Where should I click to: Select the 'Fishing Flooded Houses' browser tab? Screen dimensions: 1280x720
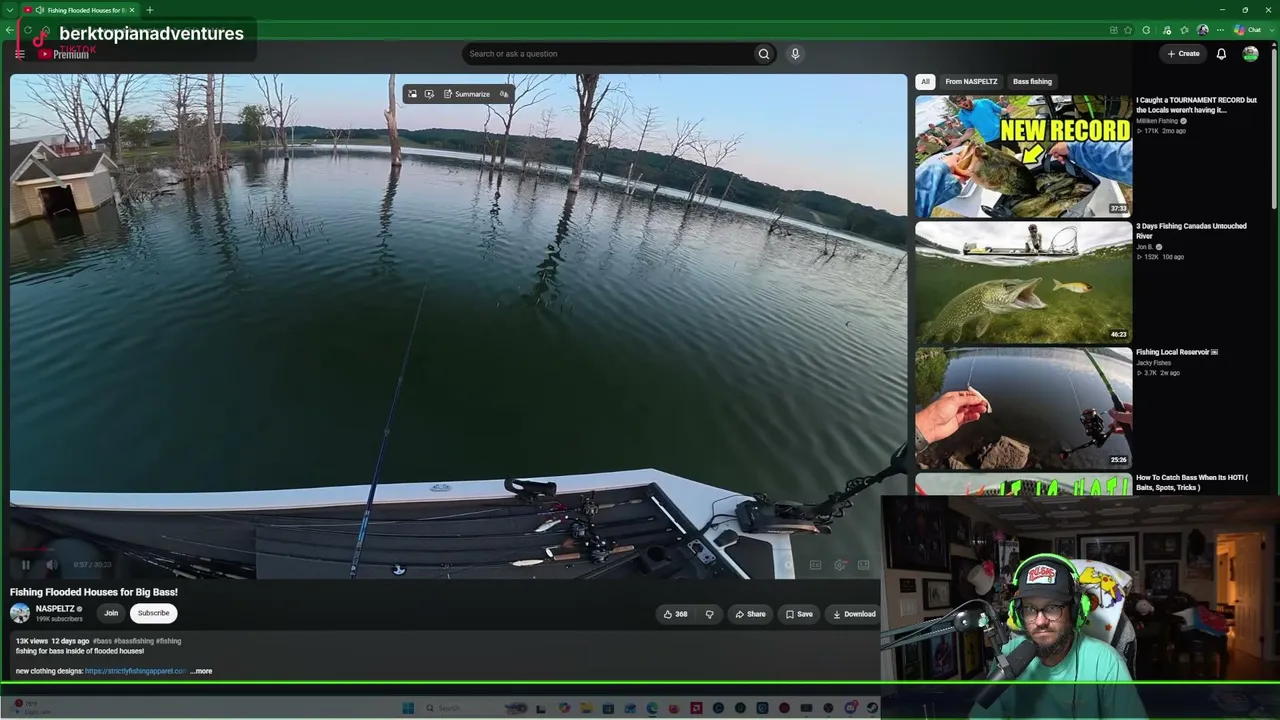pyautogui.click(x=80, y=10)
